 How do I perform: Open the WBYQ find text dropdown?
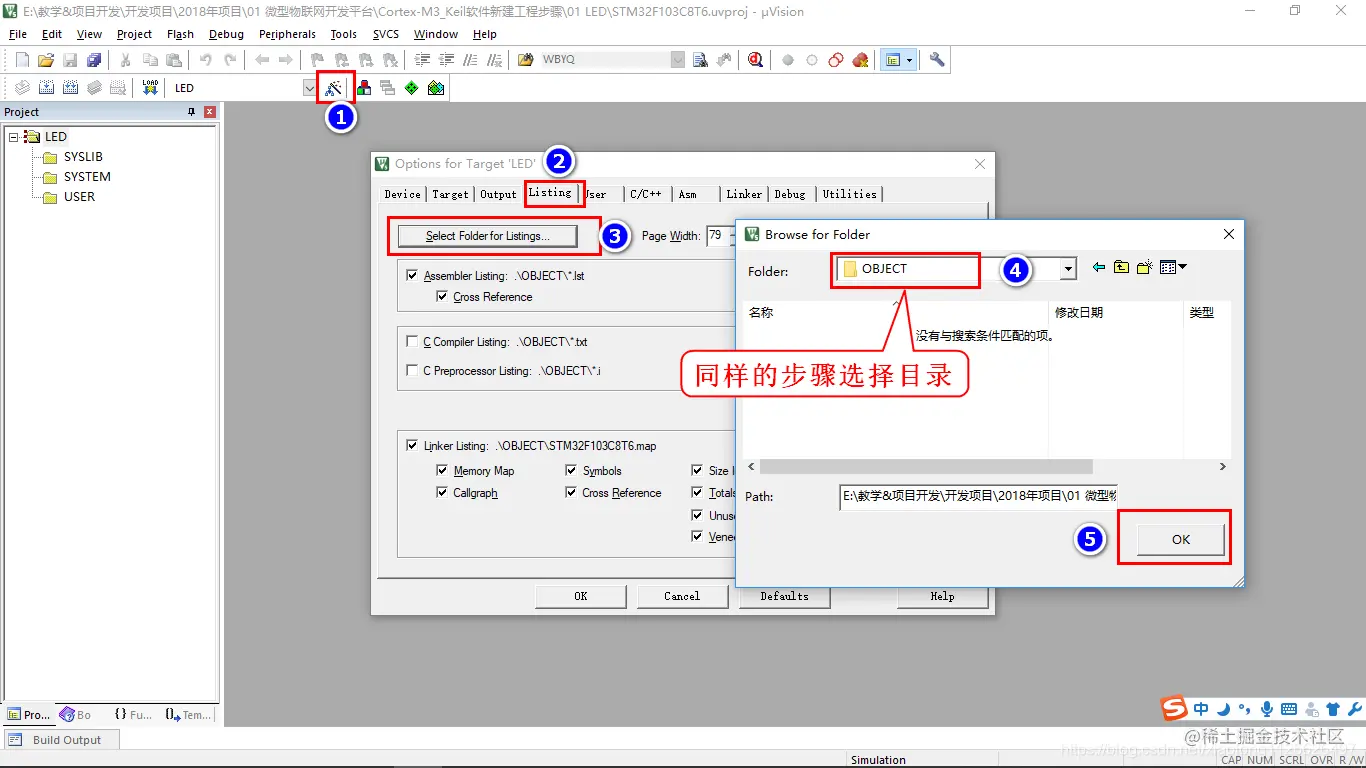pos(678,60)
